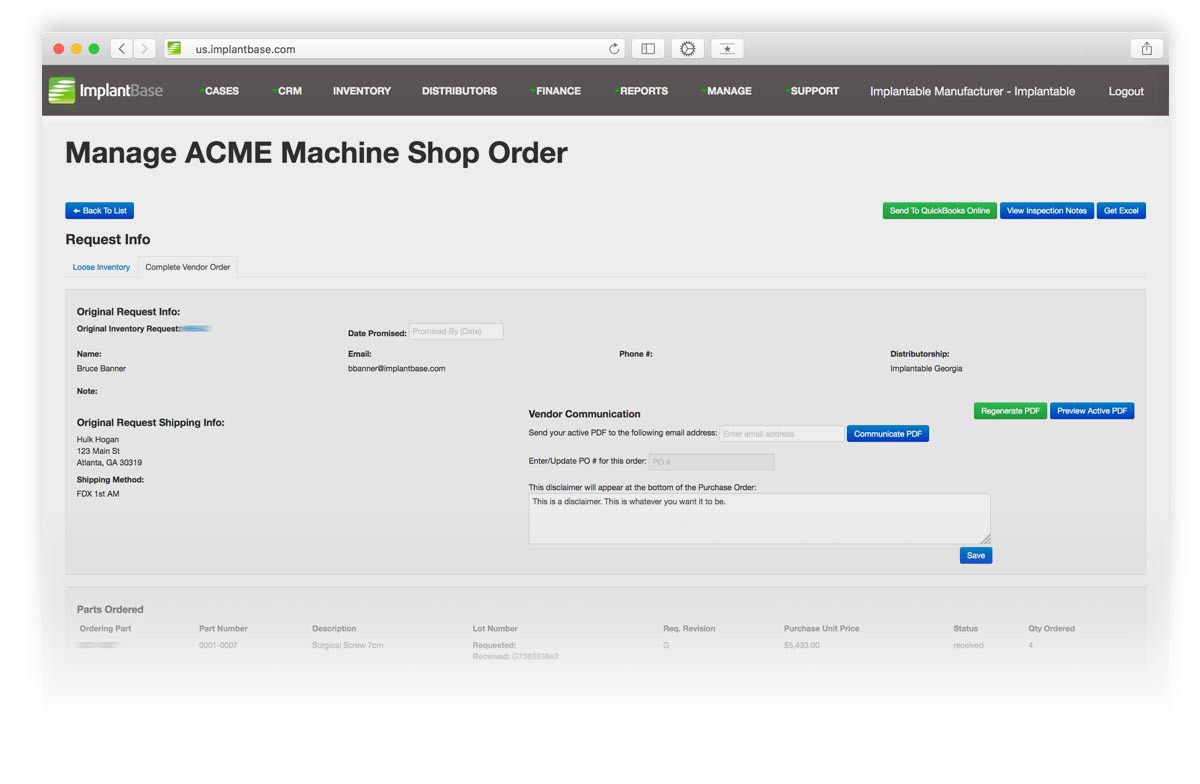The width and height of the screenshot is (1200, 784).
Task: Save the vendor communication settings
Action: 976,555
